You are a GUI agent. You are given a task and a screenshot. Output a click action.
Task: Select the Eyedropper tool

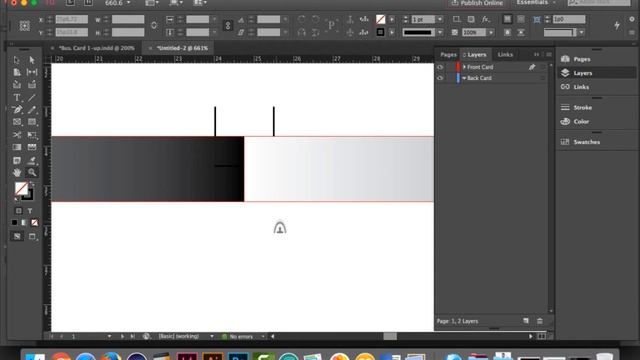pyautogui.click(x=32, y=160)
